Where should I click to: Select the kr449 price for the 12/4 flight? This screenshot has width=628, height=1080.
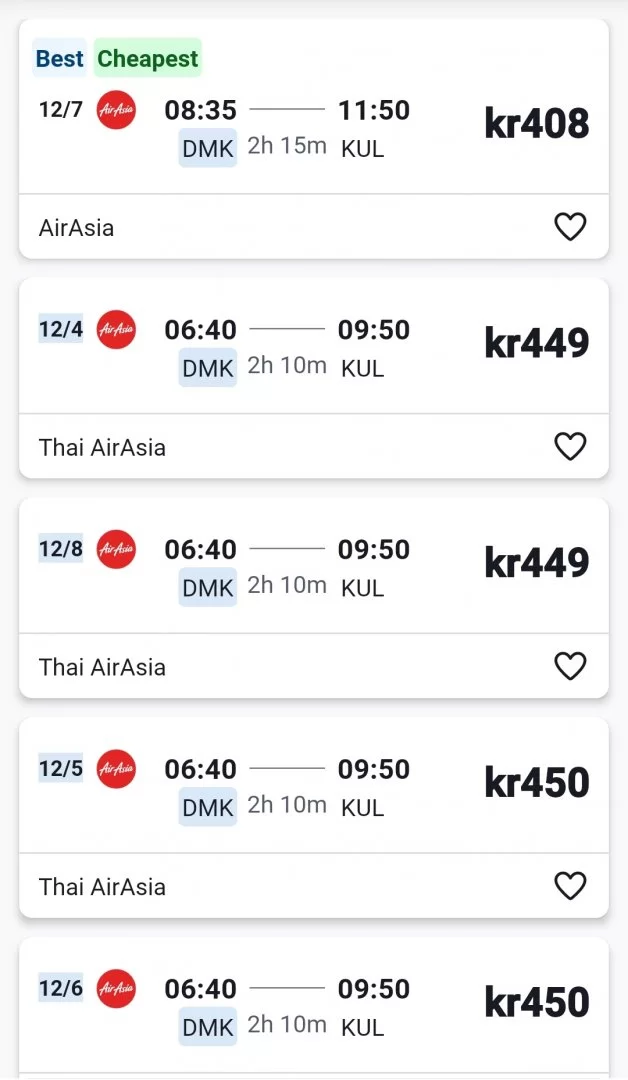[x=537, y=344]
